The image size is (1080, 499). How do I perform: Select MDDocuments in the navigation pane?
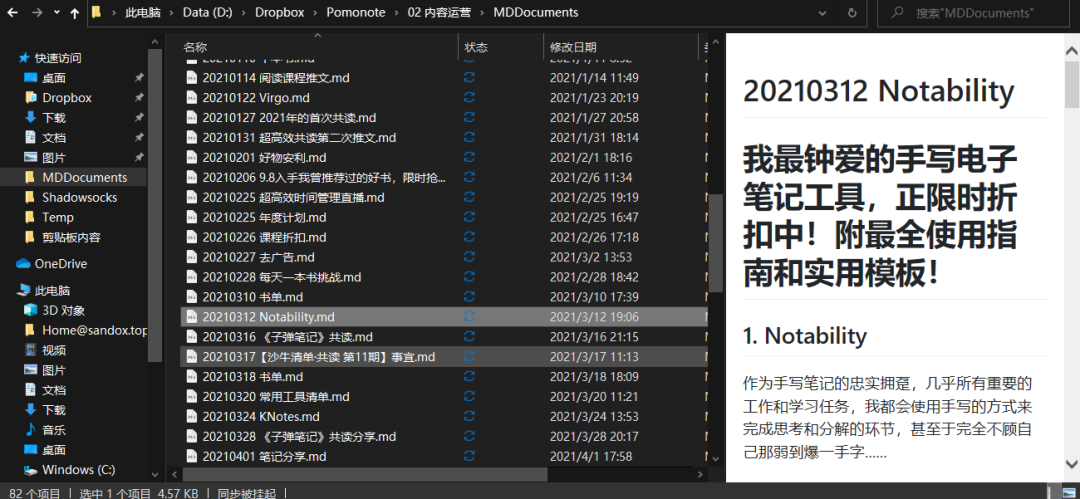(x=84, y=178)
